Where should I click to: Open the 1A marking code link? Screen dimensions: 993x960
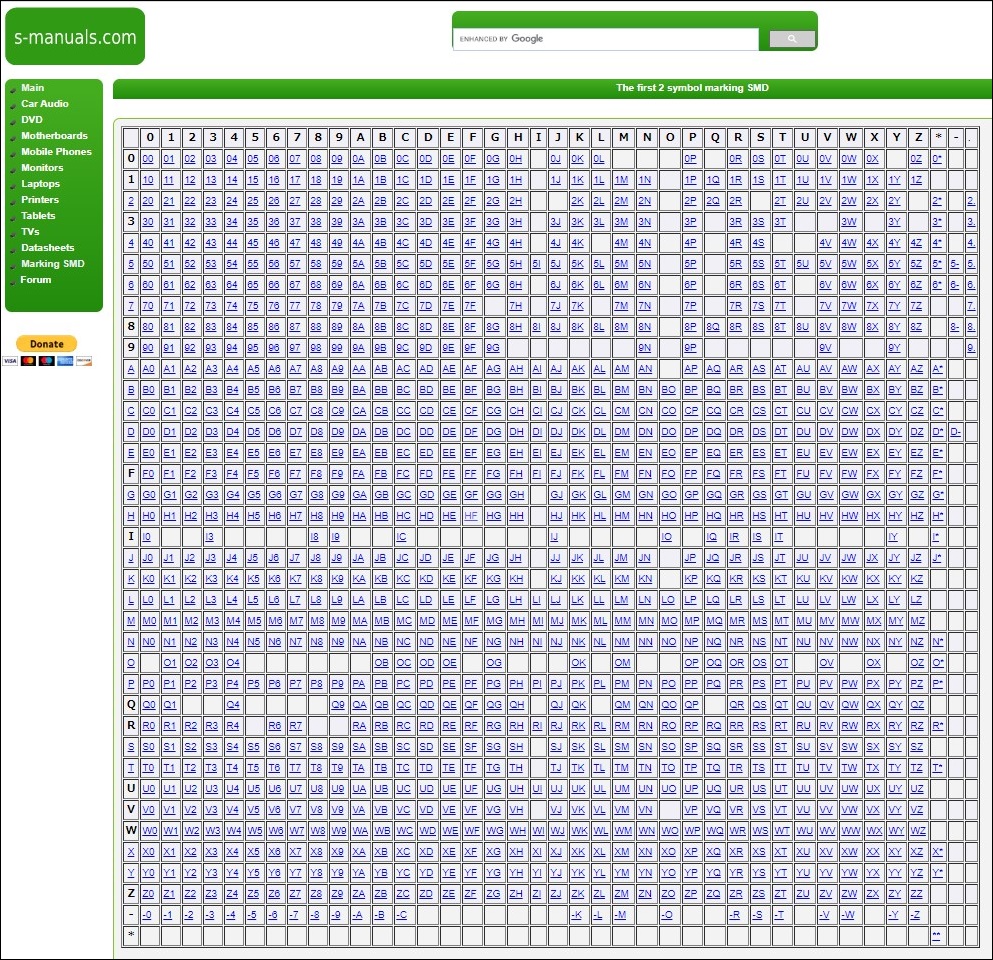click(x=358, y=180)
